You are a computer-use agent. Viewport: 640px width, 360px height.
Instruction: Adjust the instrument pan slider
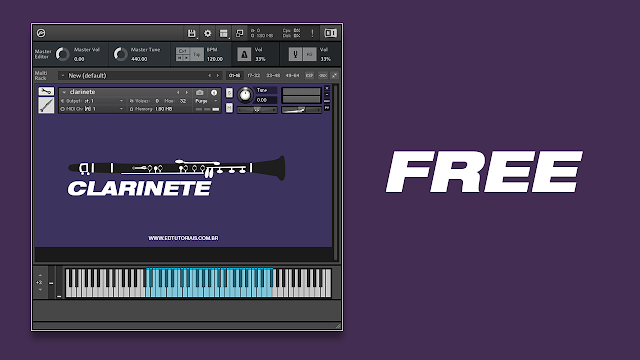tap(257, 110)
